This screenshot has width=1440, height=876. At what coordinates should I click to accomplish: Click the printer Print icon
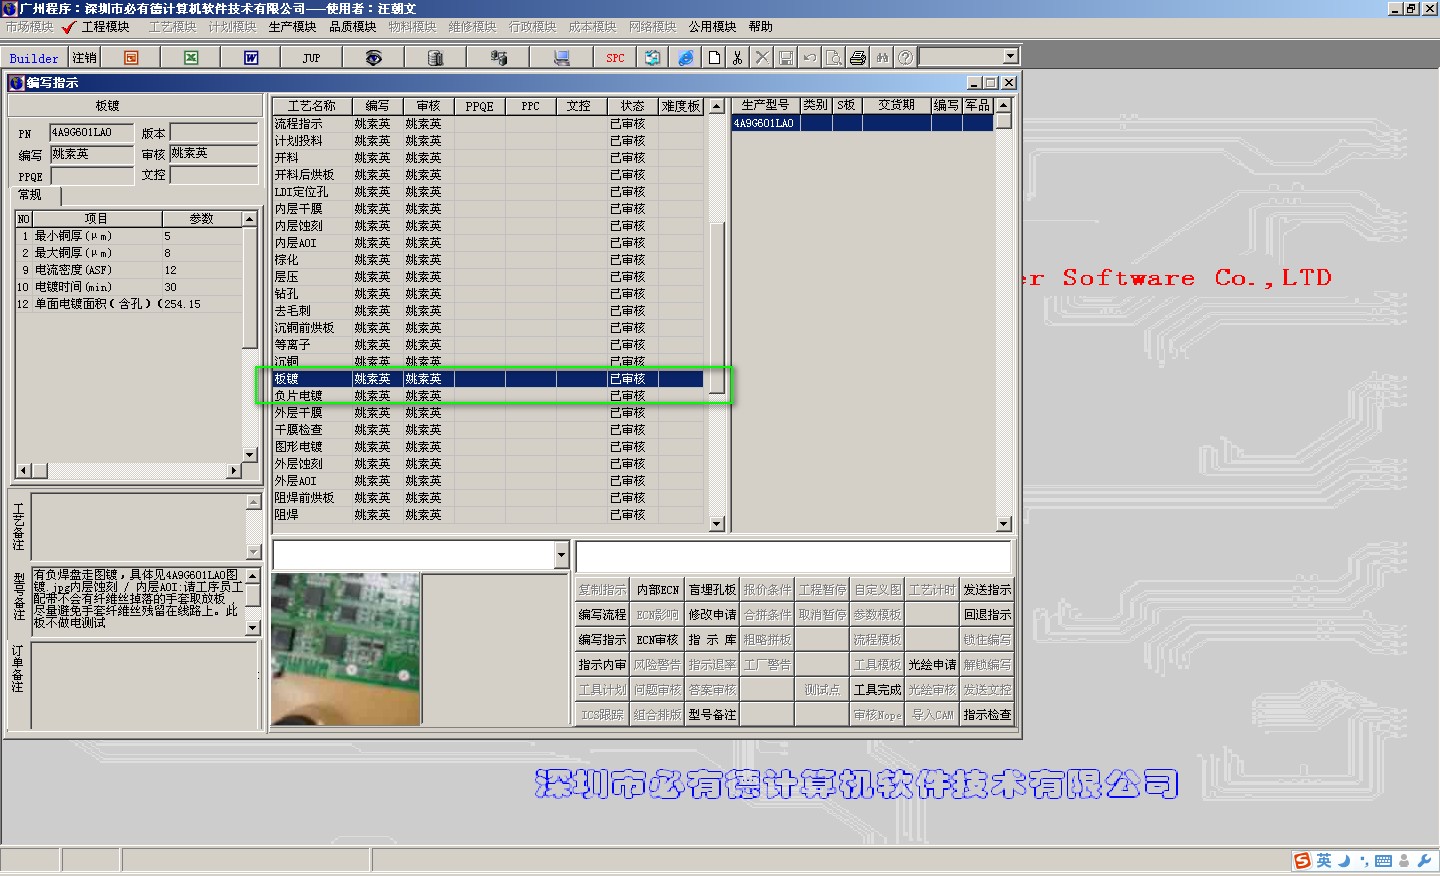tap(857, 58)
